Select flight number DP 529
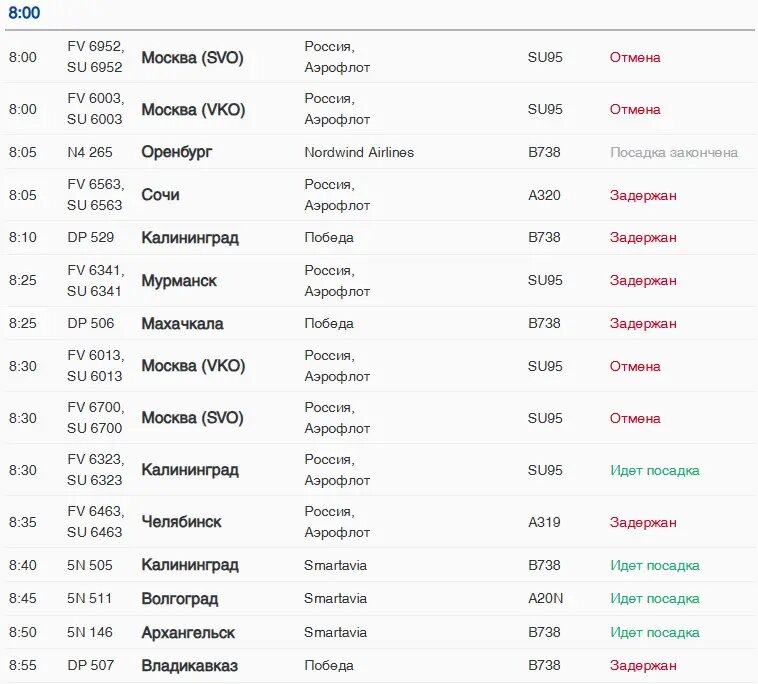The height and width of the screenshot is (684, 758). point(90,238)
